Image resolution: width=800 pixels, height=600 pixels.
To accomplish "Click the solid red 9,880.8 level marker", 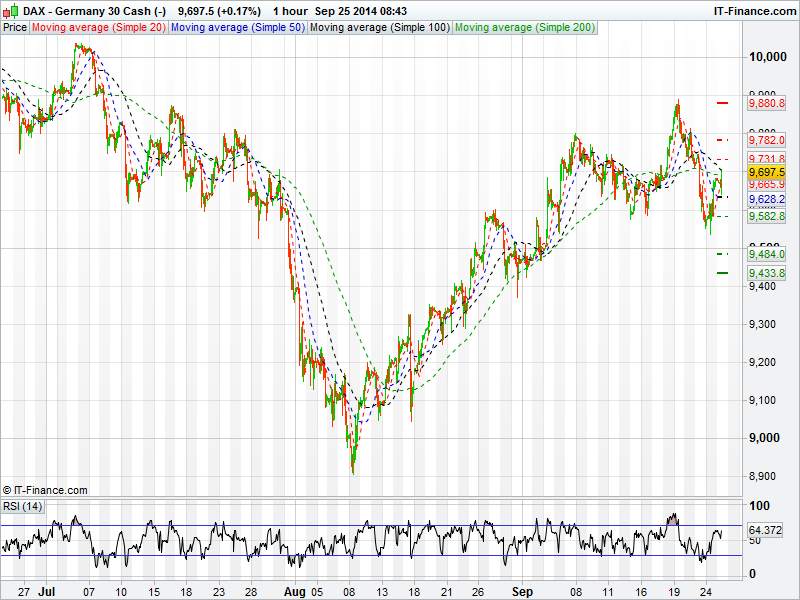I will (723, 103).
